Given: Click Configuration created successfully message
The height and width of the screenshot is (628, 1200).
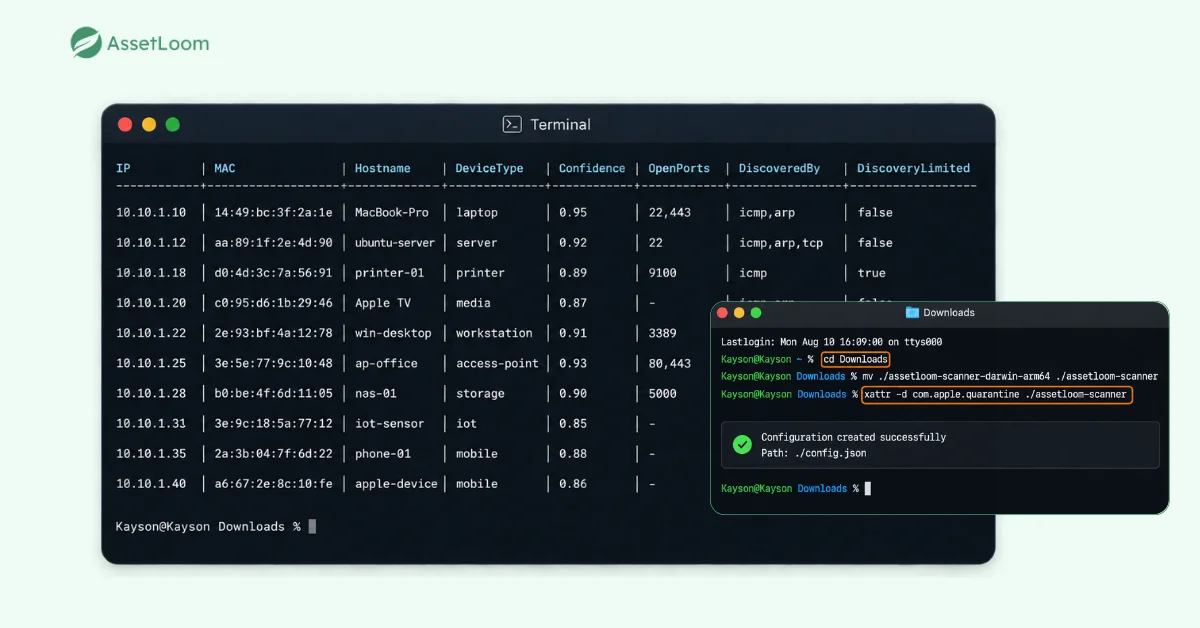Looking at the screenshot, I should [853, 437].
